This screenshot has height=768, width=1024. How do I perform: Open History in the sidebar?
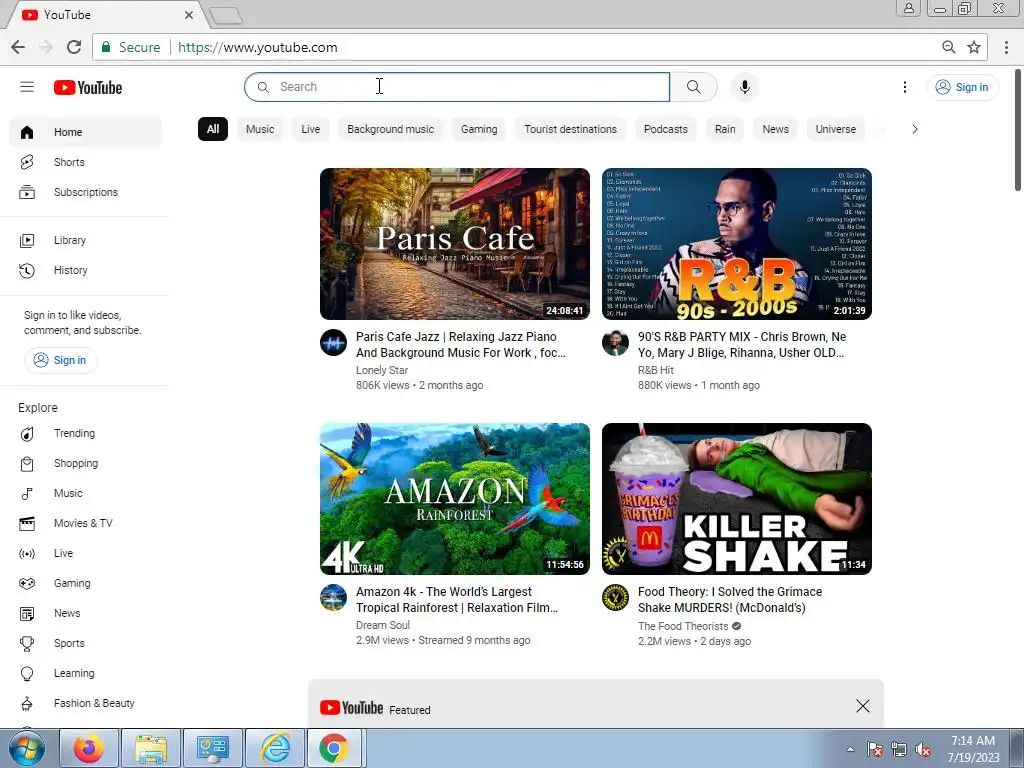click(x=86, y=270)
